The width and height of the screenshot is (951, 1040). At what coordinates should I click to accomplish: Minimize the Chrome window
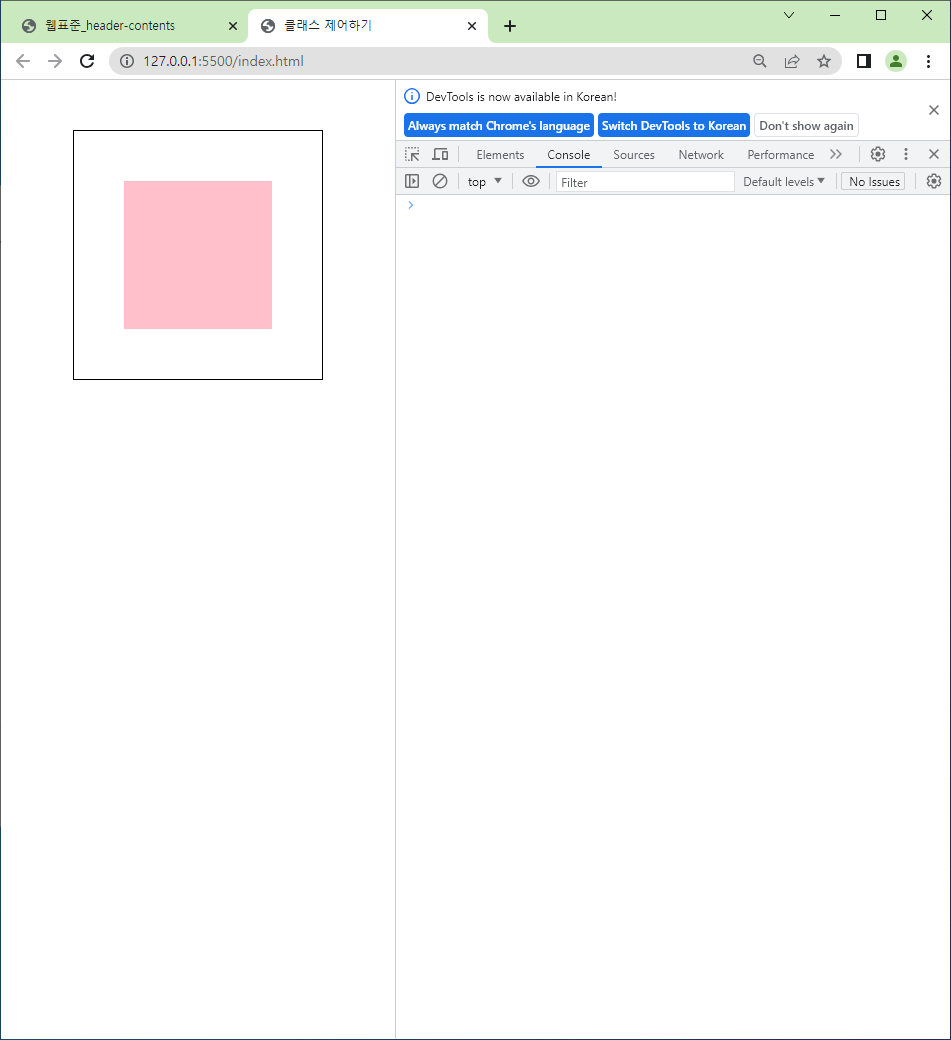tap(835, 15)
